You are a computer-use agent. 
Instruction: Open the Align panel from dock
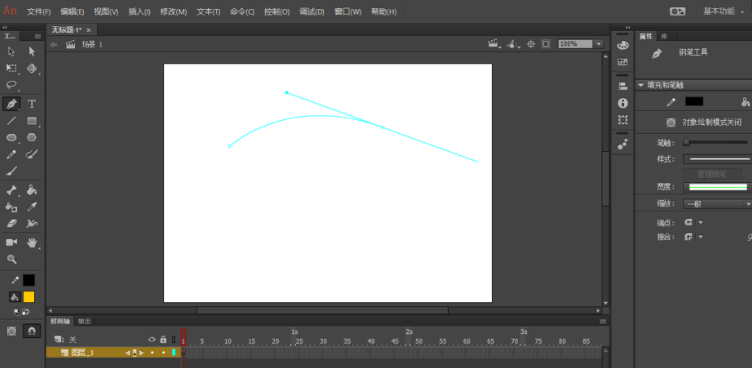pyautogui.click(x=623, y=86)
